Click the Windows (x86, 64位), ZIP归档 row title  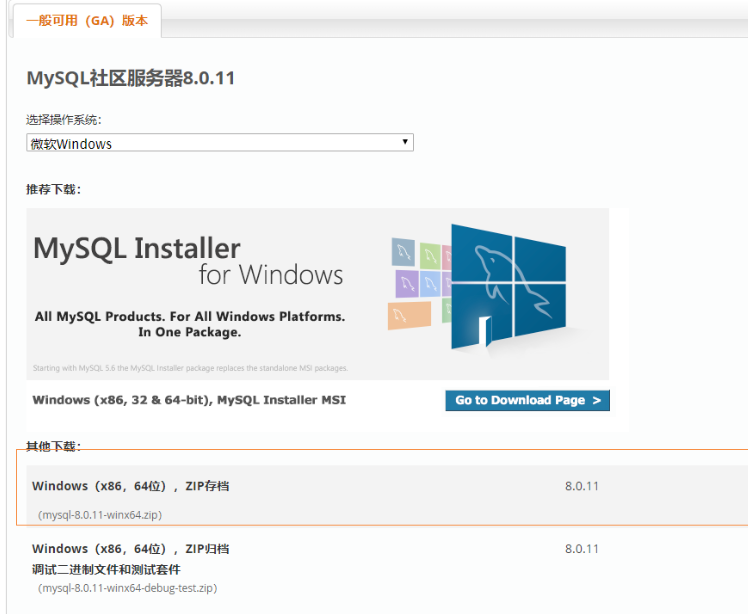click(130, 549)
